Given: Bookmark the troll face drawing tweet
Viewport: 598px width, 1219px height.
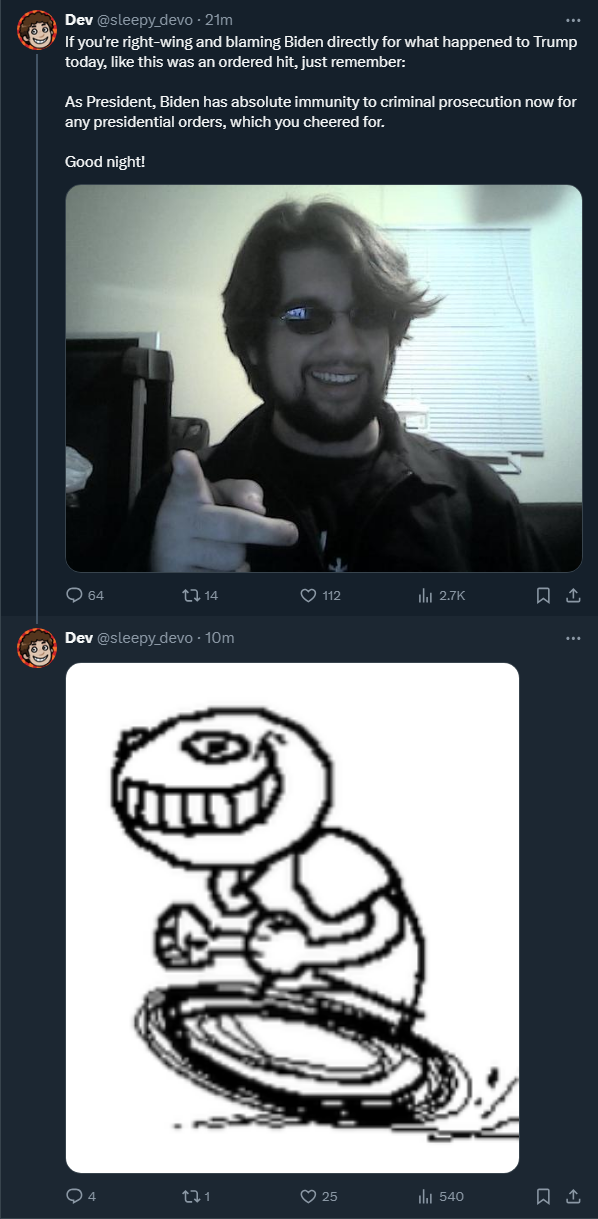Looking at the screenshot, I should tap(543, 1196).
